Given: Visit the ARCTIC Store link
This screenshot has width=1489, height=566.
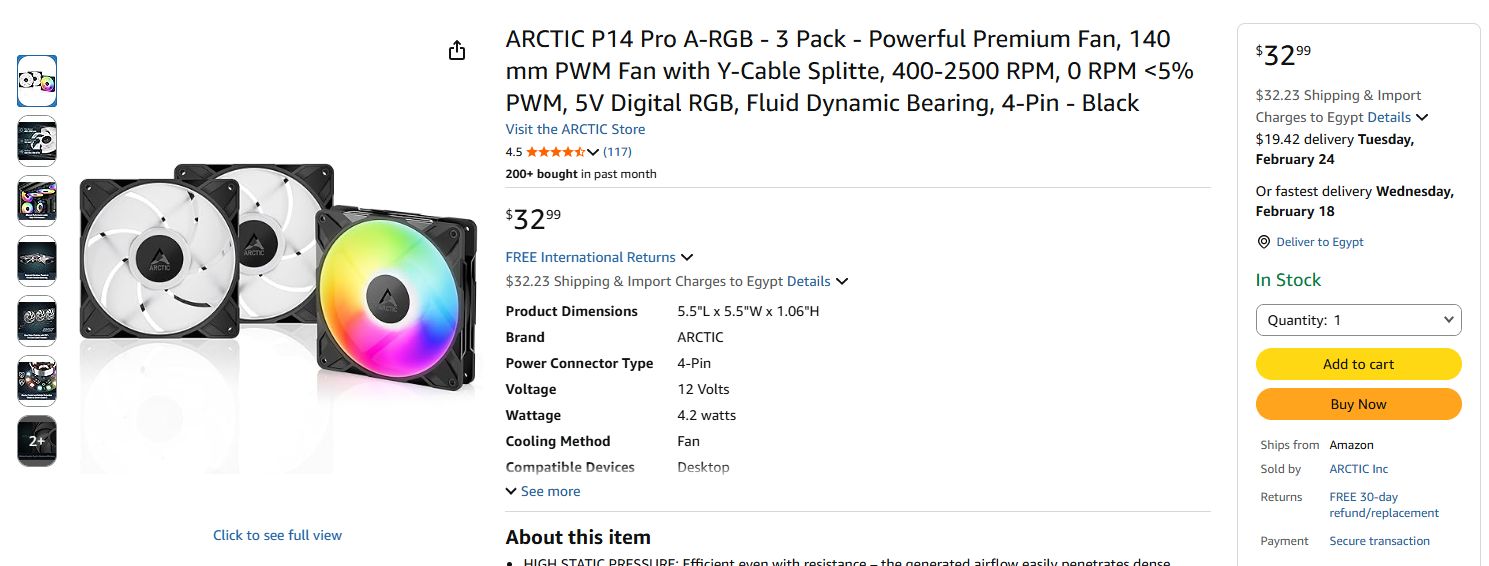Looking at the screenshot, I should pyautogui.click(x=575, y=129).
